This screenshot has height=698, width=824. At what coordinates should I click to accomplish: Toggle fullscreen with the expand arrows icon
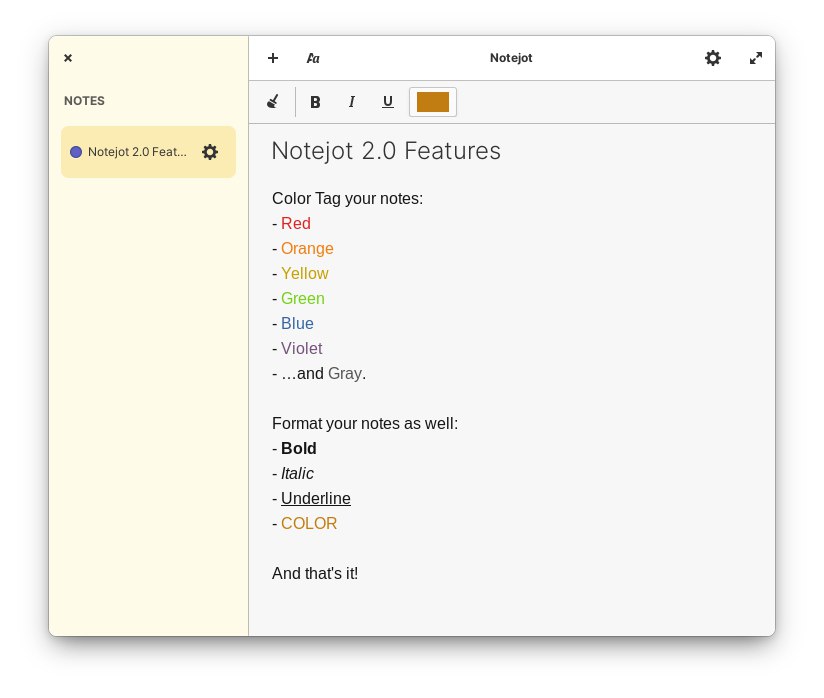pos(756,58)
